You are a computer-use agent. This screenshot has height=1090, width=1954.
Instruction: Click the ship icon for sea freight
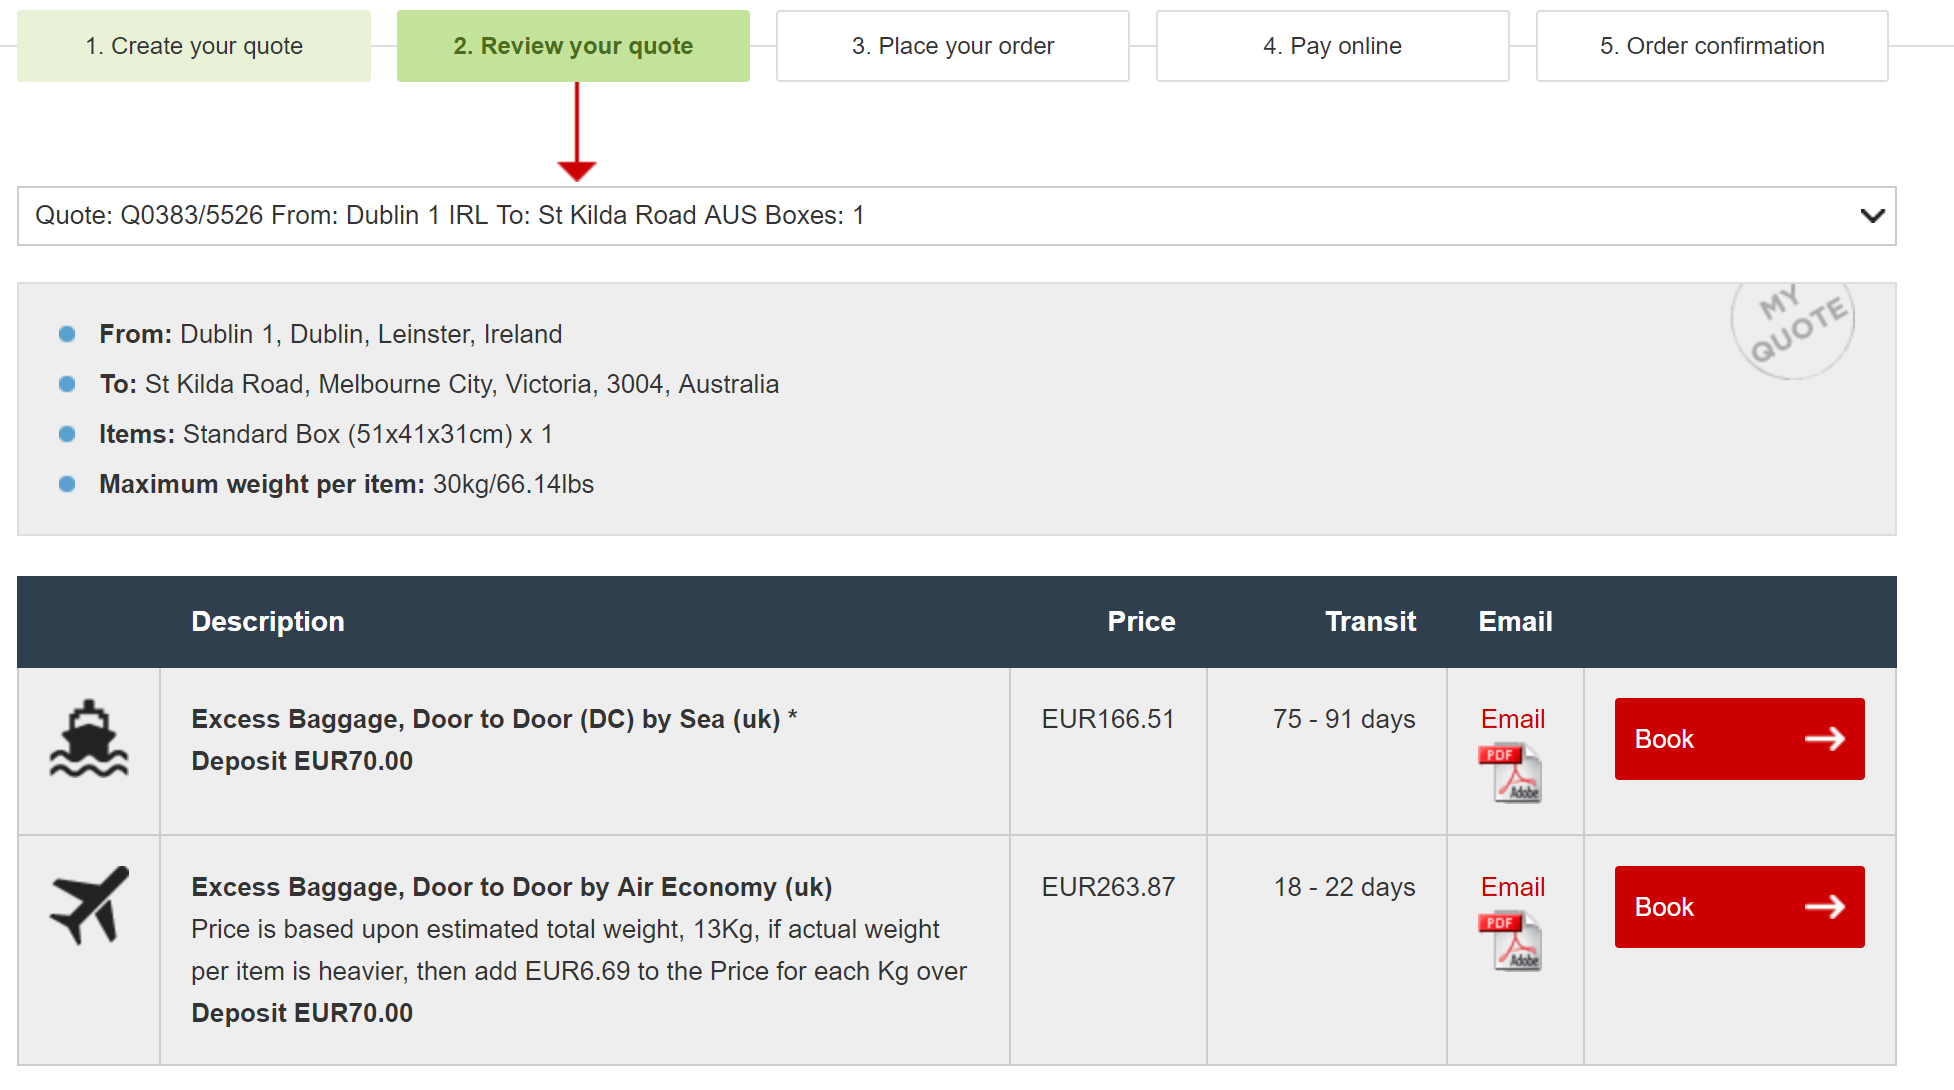tap(89, 739)
